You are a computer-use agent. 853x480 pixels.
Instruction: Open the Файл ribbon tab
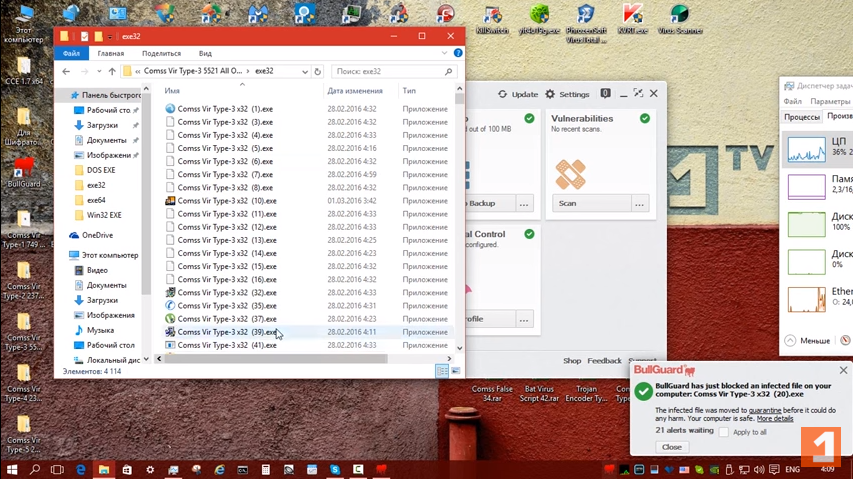point(71,53)
